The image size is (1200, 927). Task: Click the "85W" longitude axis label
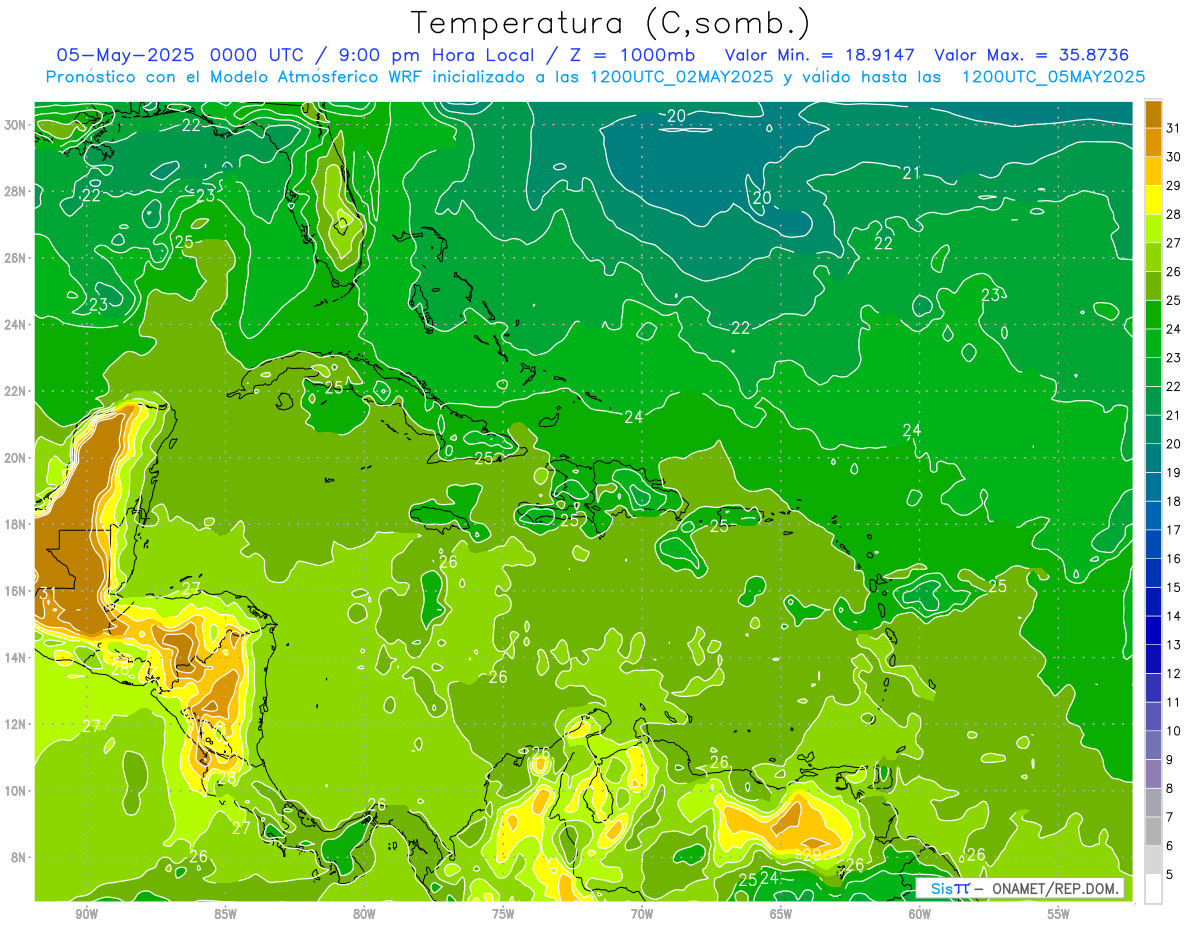pyautogui.click(x=225, y=914)
